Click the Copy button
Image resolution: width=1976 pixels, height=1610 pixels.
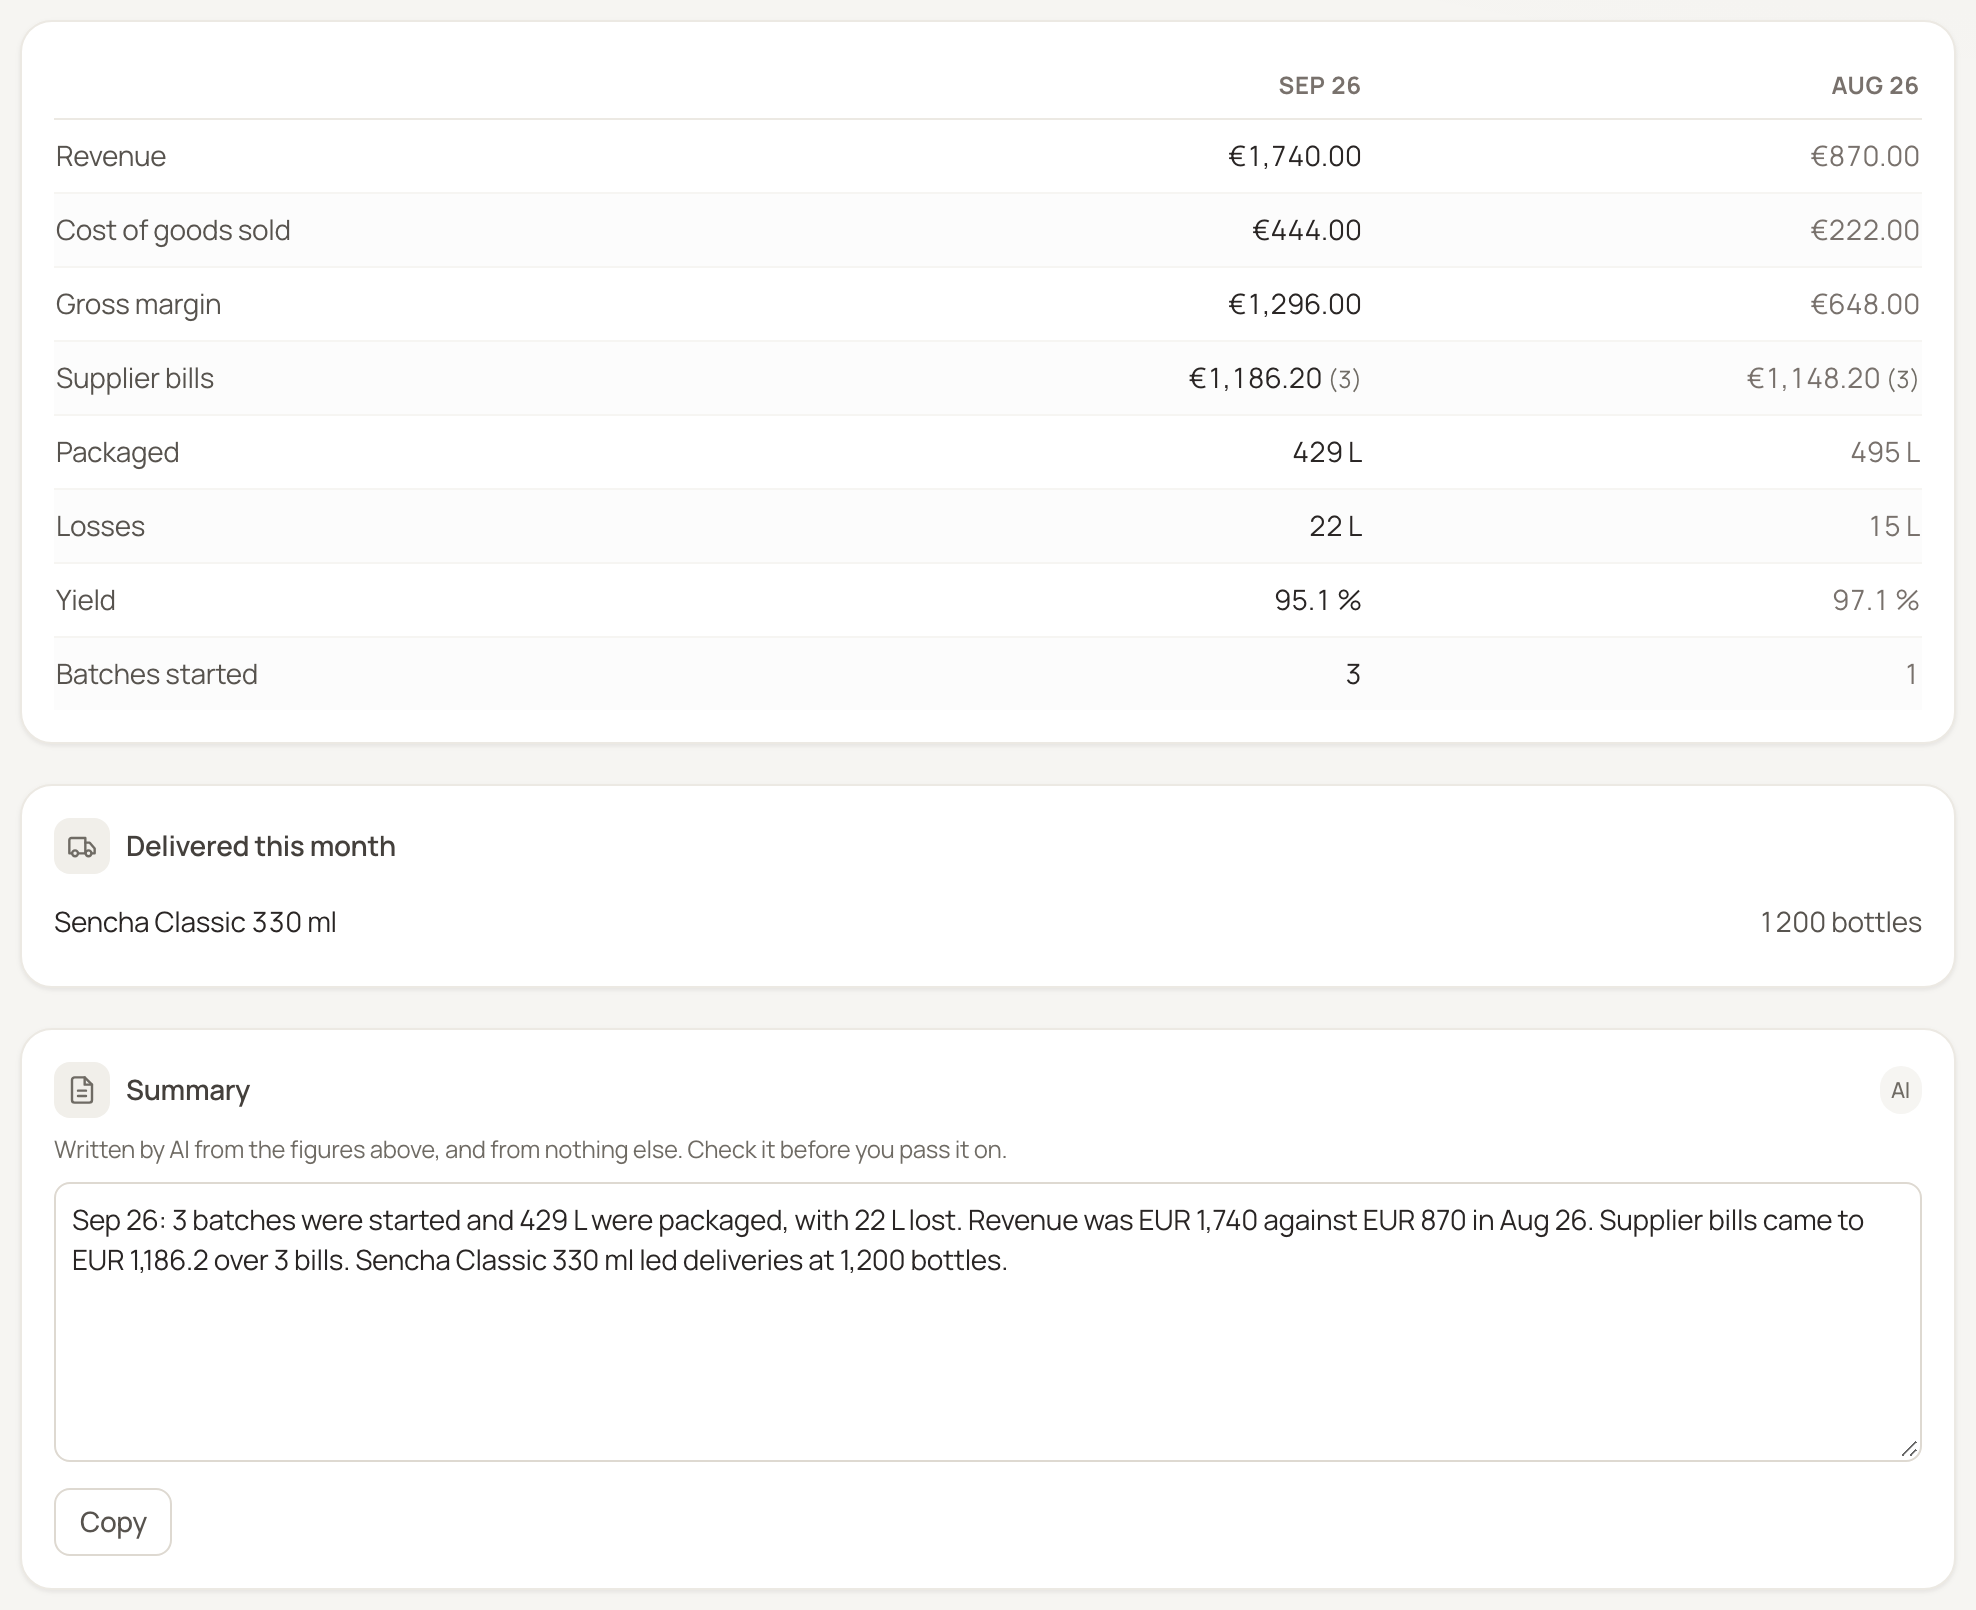tap(113, 1522)
